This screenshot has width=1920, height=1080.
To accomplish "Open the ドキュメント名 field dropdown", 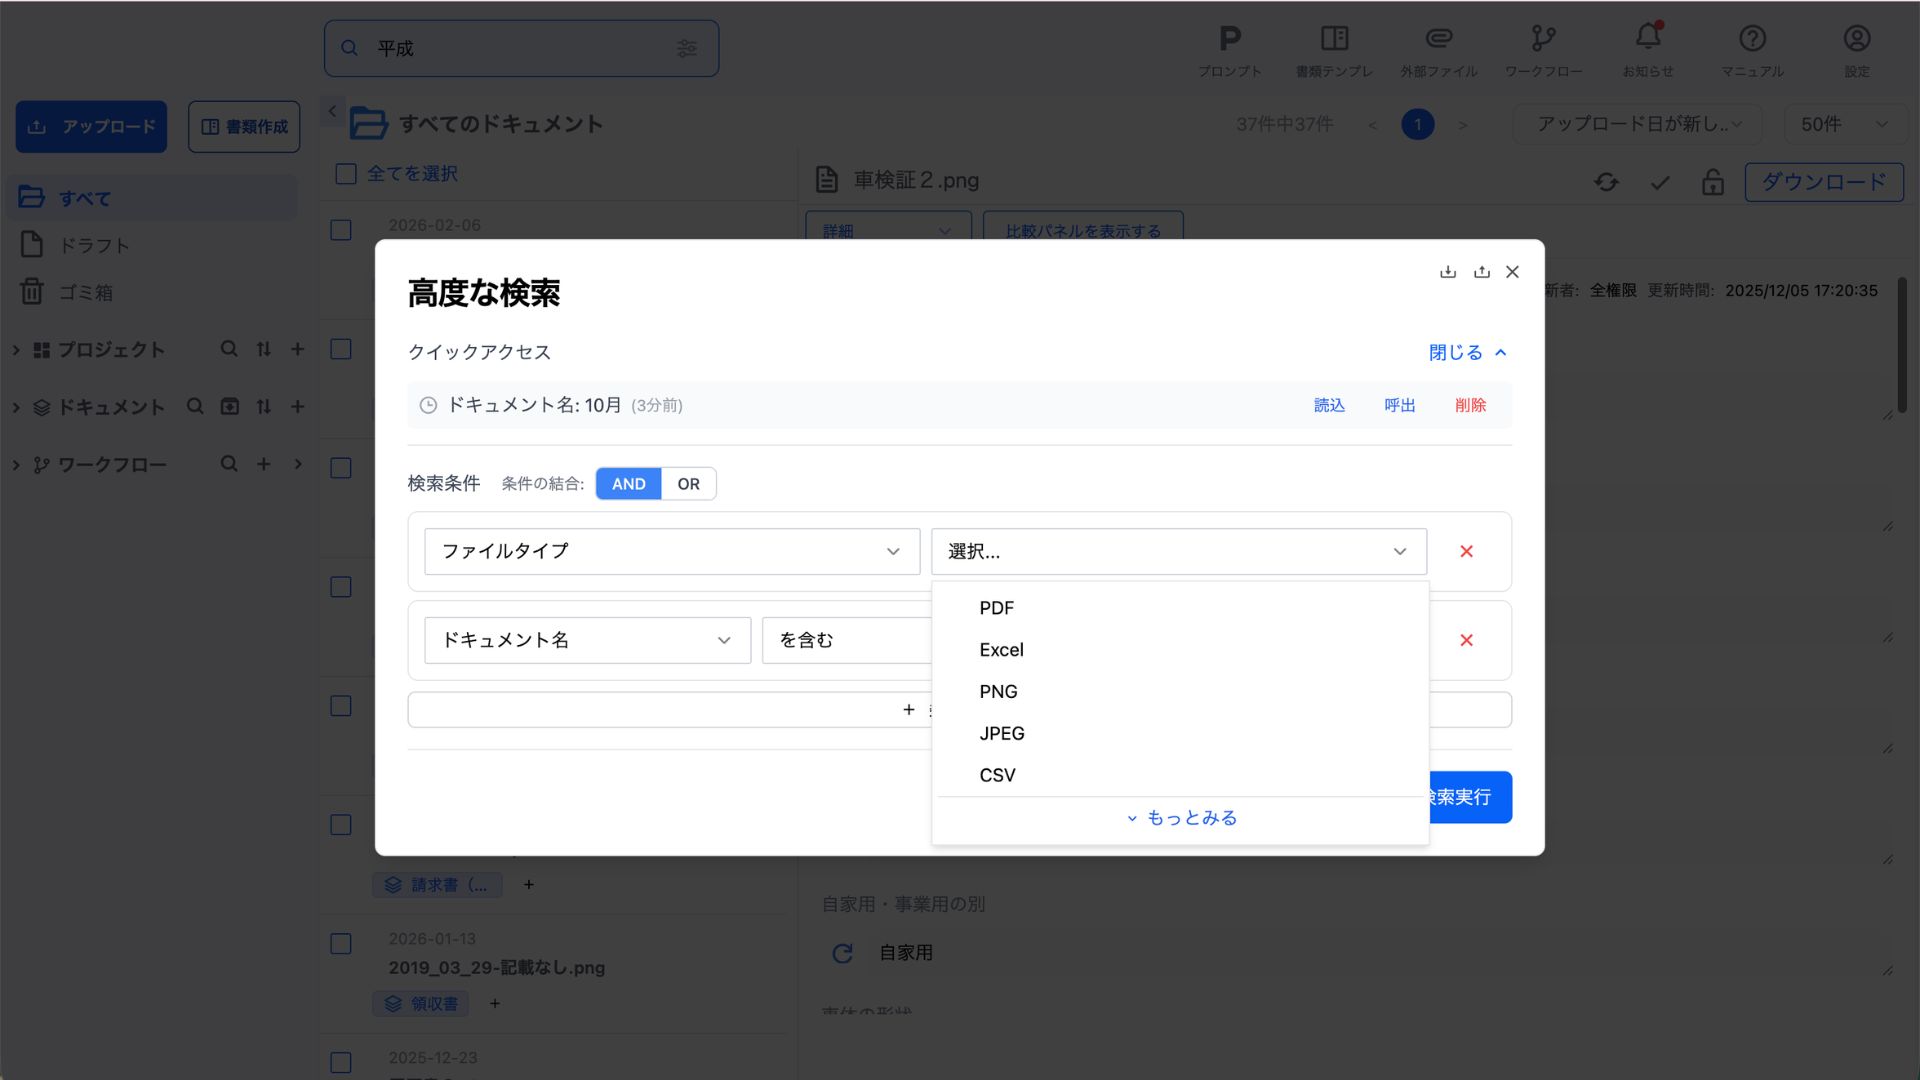I will coord(587,640).
